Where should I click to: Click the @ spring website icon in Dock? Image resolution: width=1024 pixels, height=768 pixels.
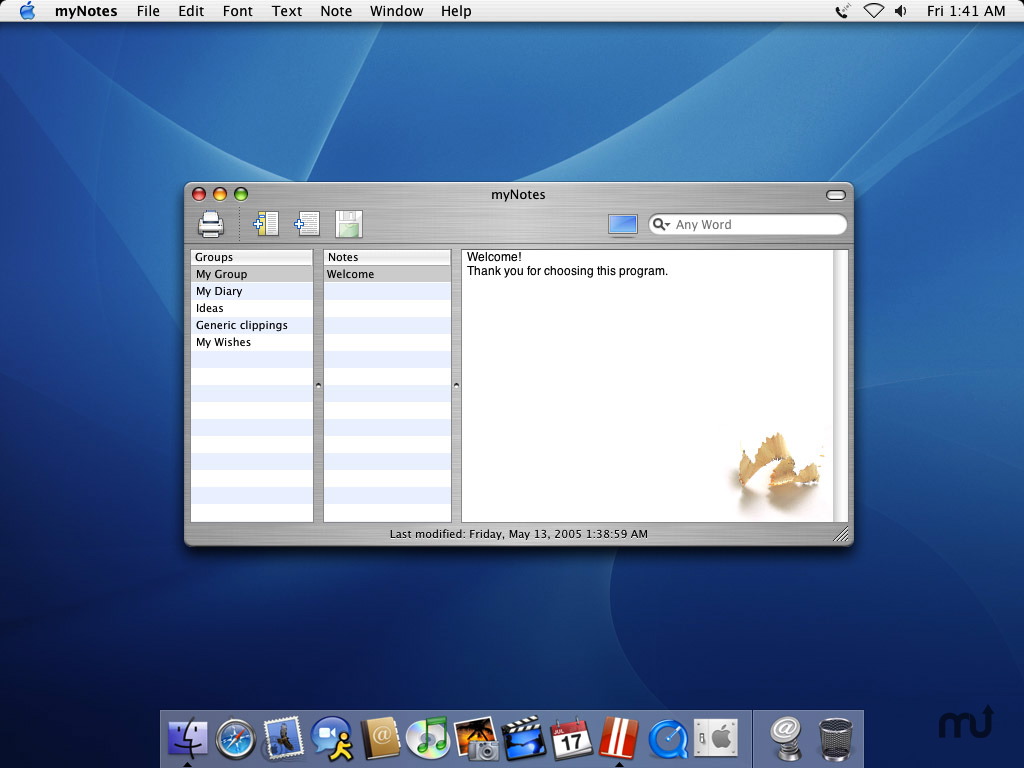point(786,739)
